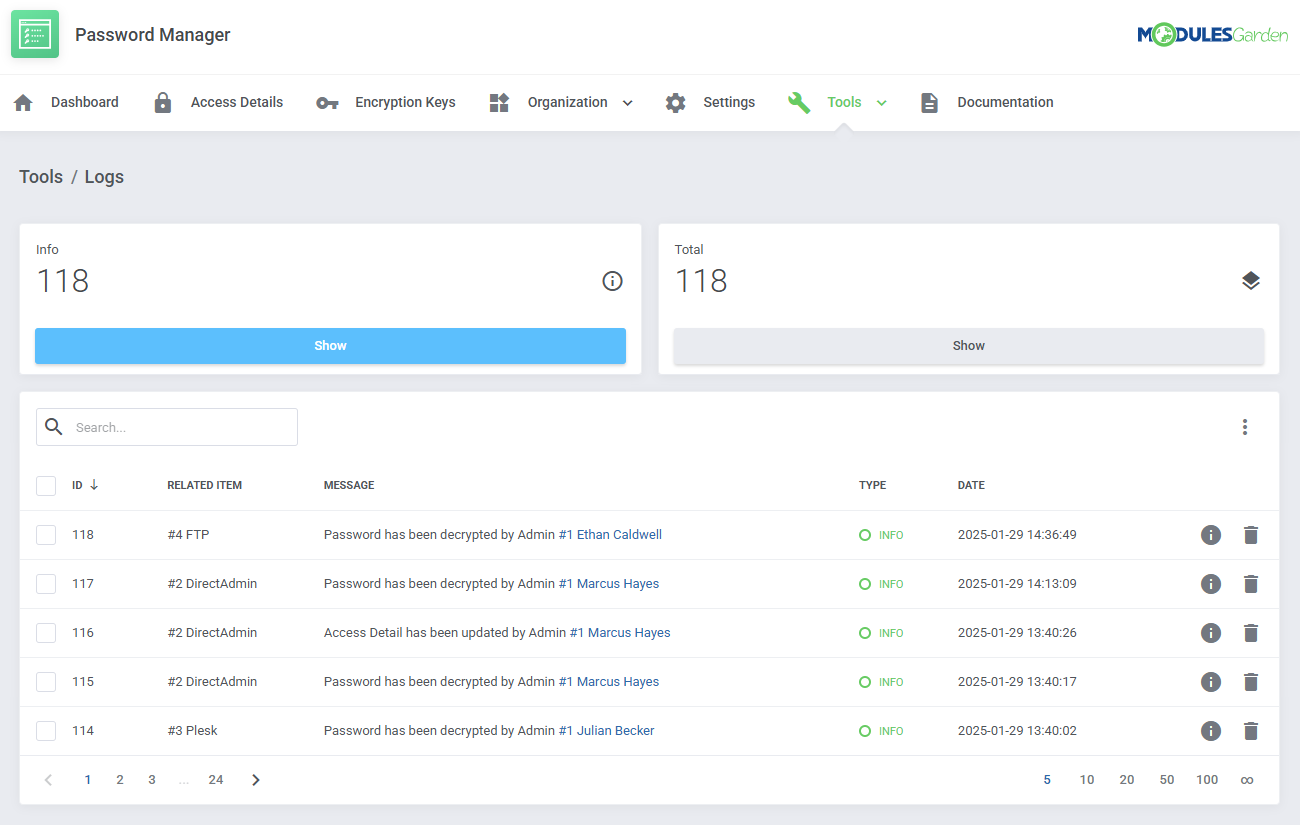The width and height of the screenshot is (1300, 825).
Task: Click the Password Manager green app logo
Action: click(35, 34)
